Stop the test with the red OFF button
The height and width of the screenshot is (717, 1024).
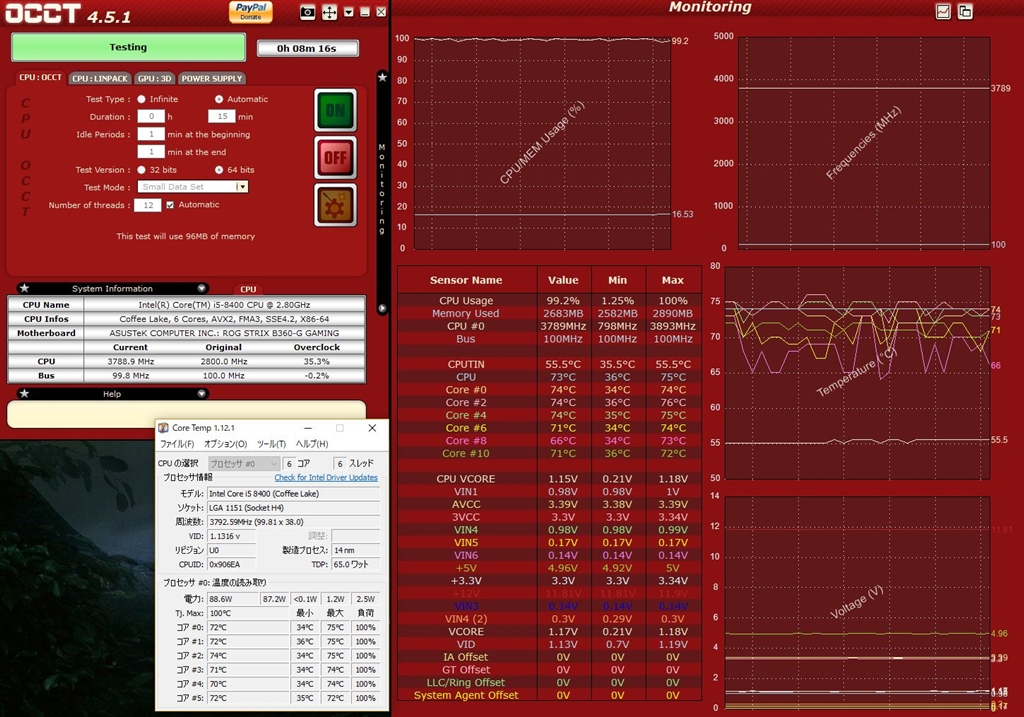[336, 157]
